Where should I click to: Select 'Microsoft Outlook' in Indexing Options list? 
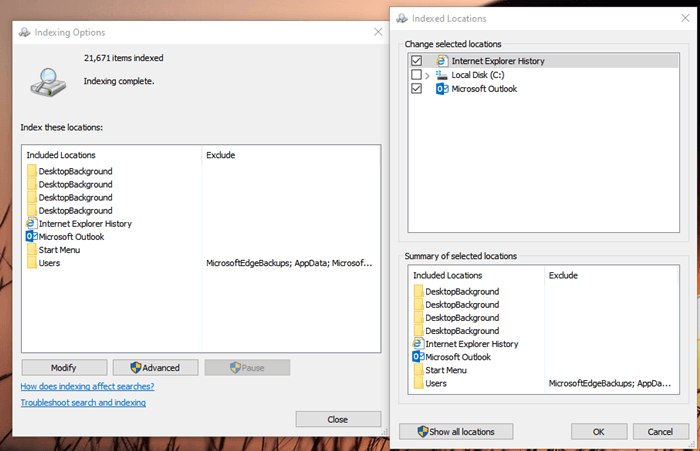point(71,236)
